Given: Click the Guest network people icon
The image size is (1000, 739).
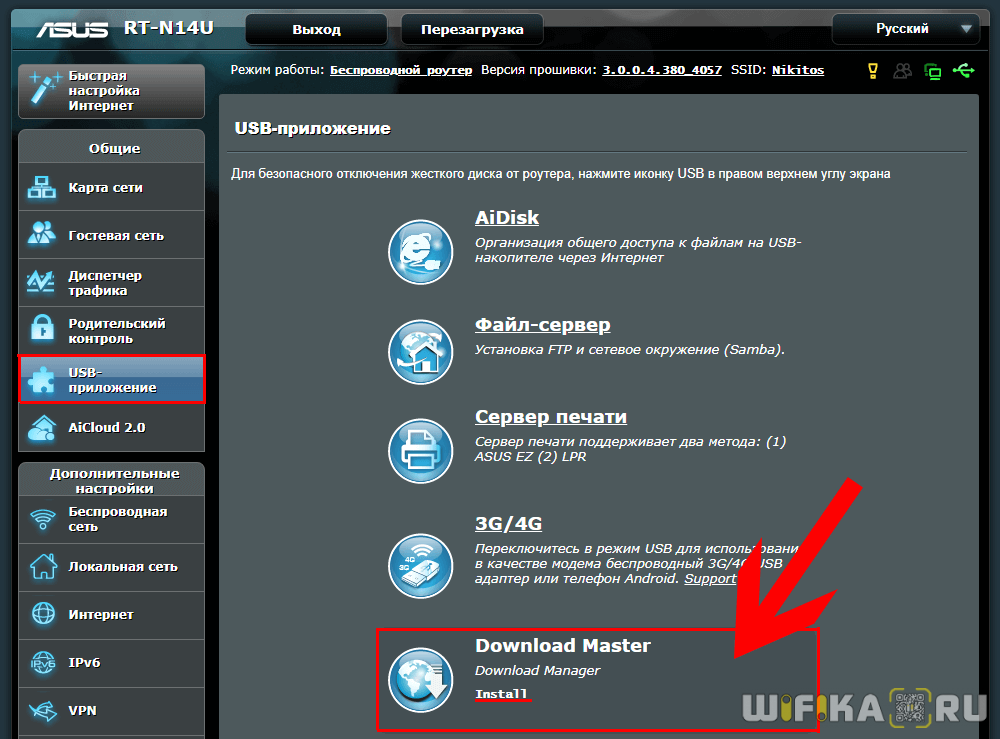Looking at the screenshot, I should pos(42,233).
